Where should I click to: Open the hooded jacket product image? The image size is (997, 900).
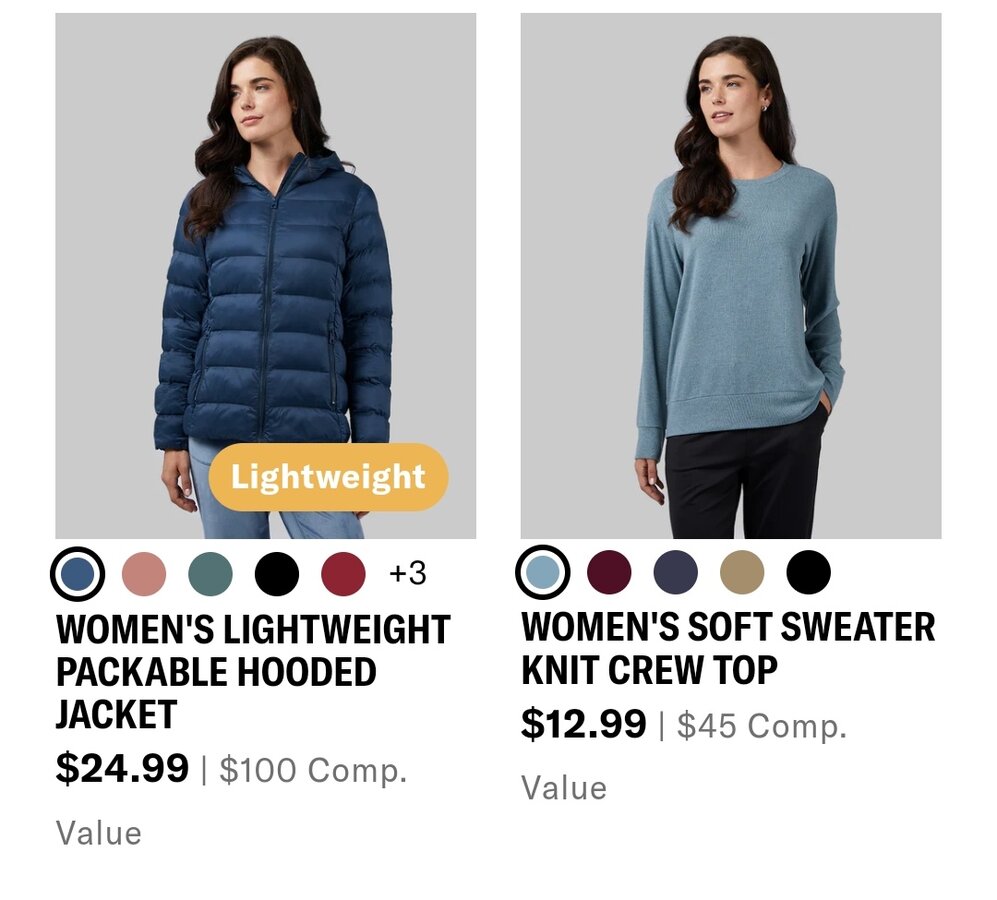(x=266, y=275)
